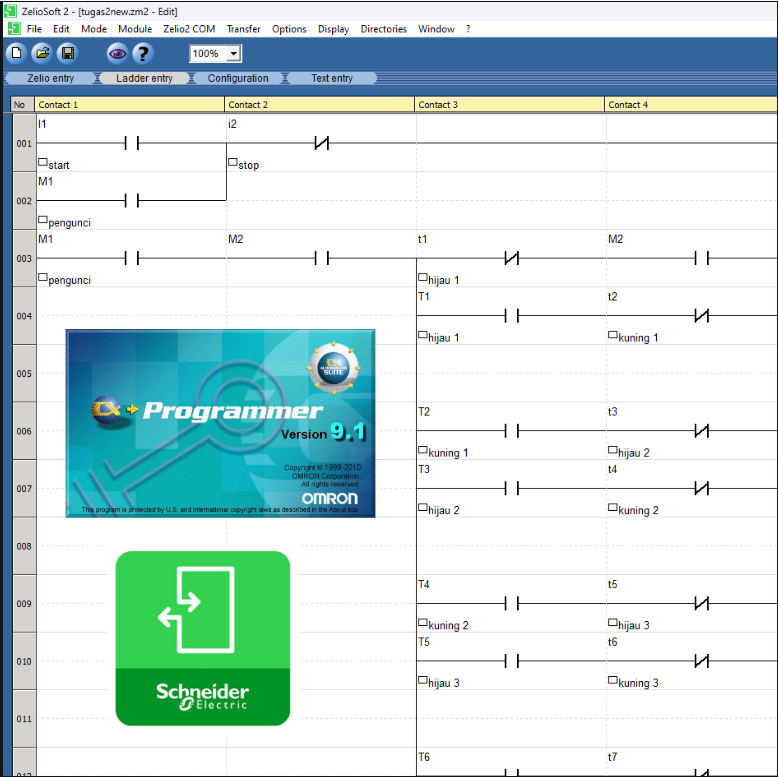Switch to Zelio entry tab
The width and height of the screenshot is (778, 778).
click(50, 78)
